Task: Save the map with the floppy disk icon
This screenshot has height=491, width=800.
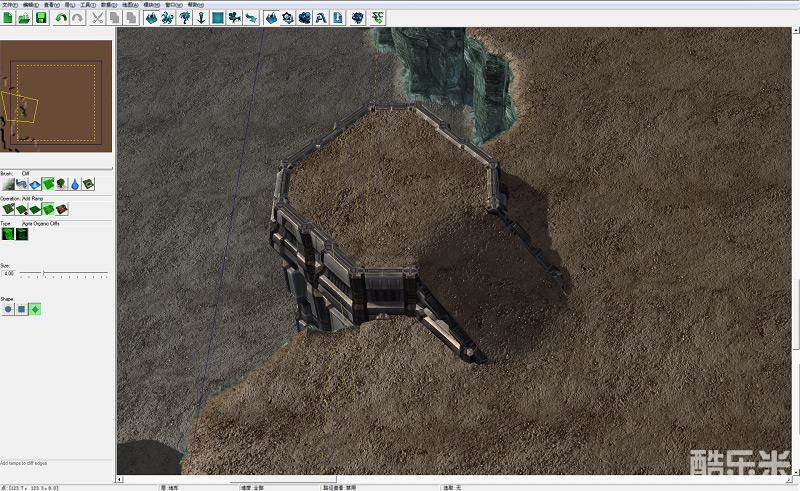Action: [x=41, y=18]
